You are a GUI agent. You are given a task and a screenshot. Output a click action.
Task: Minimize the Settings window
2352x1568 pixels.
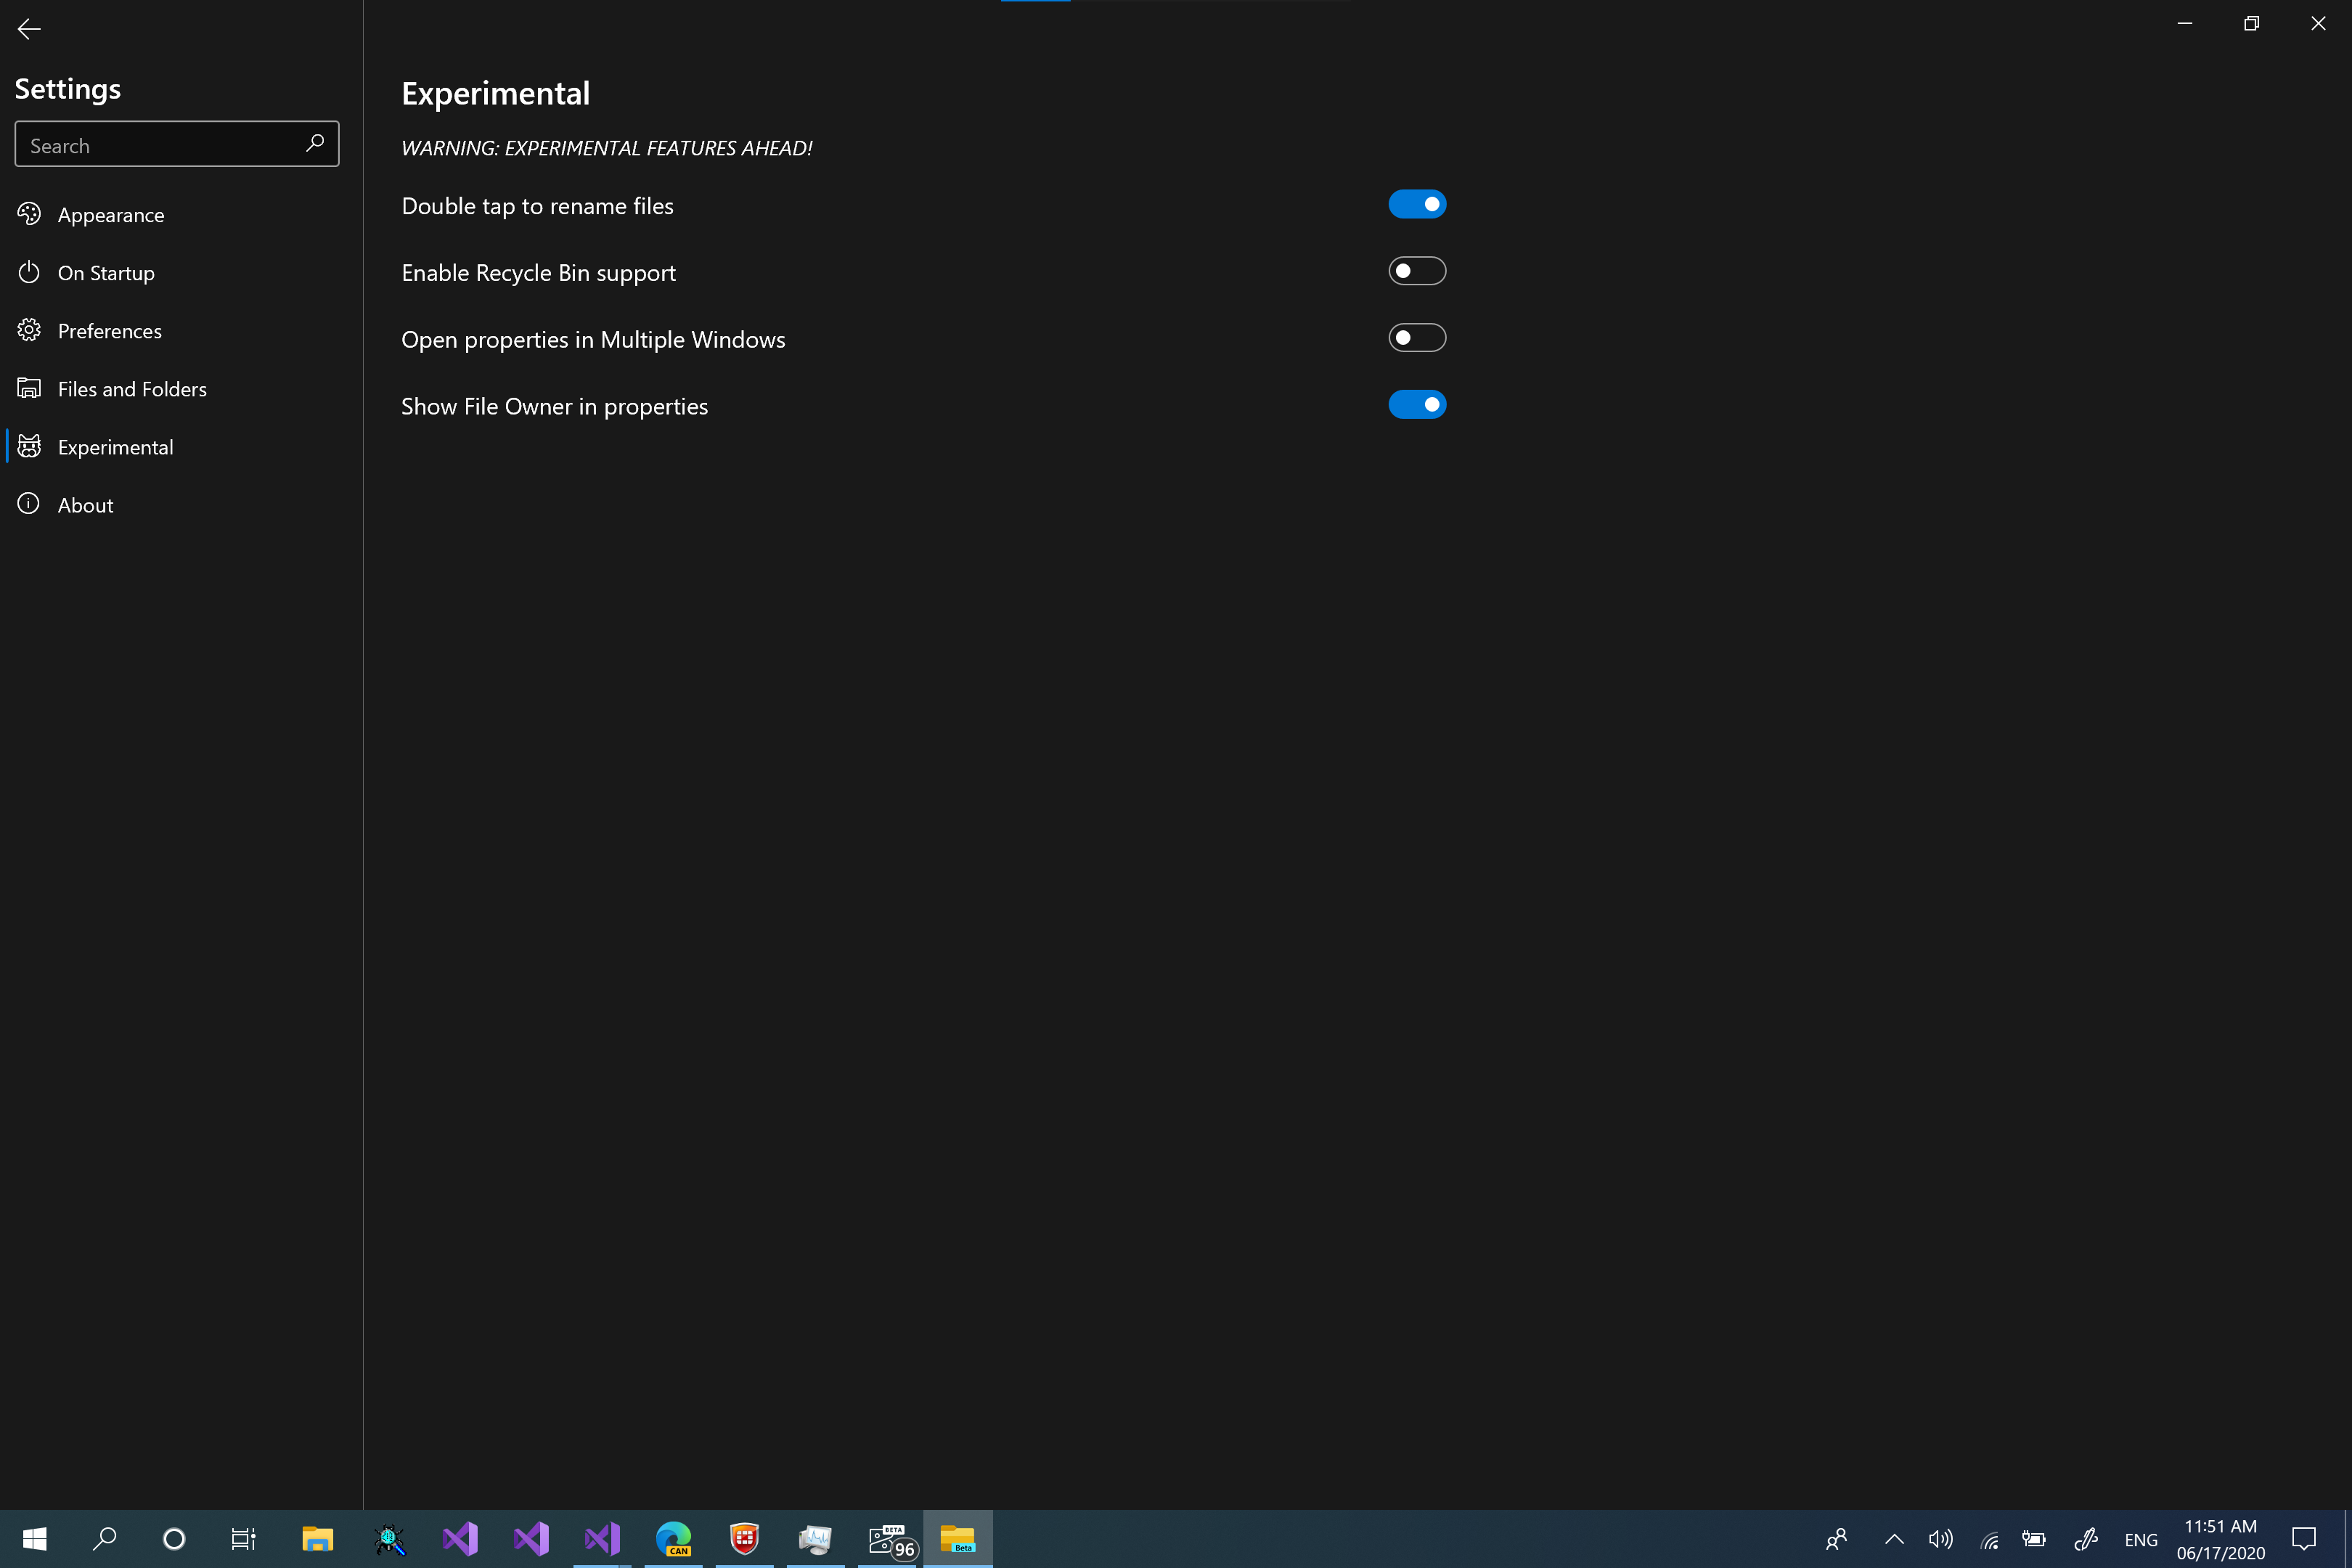click(2185, 23)
